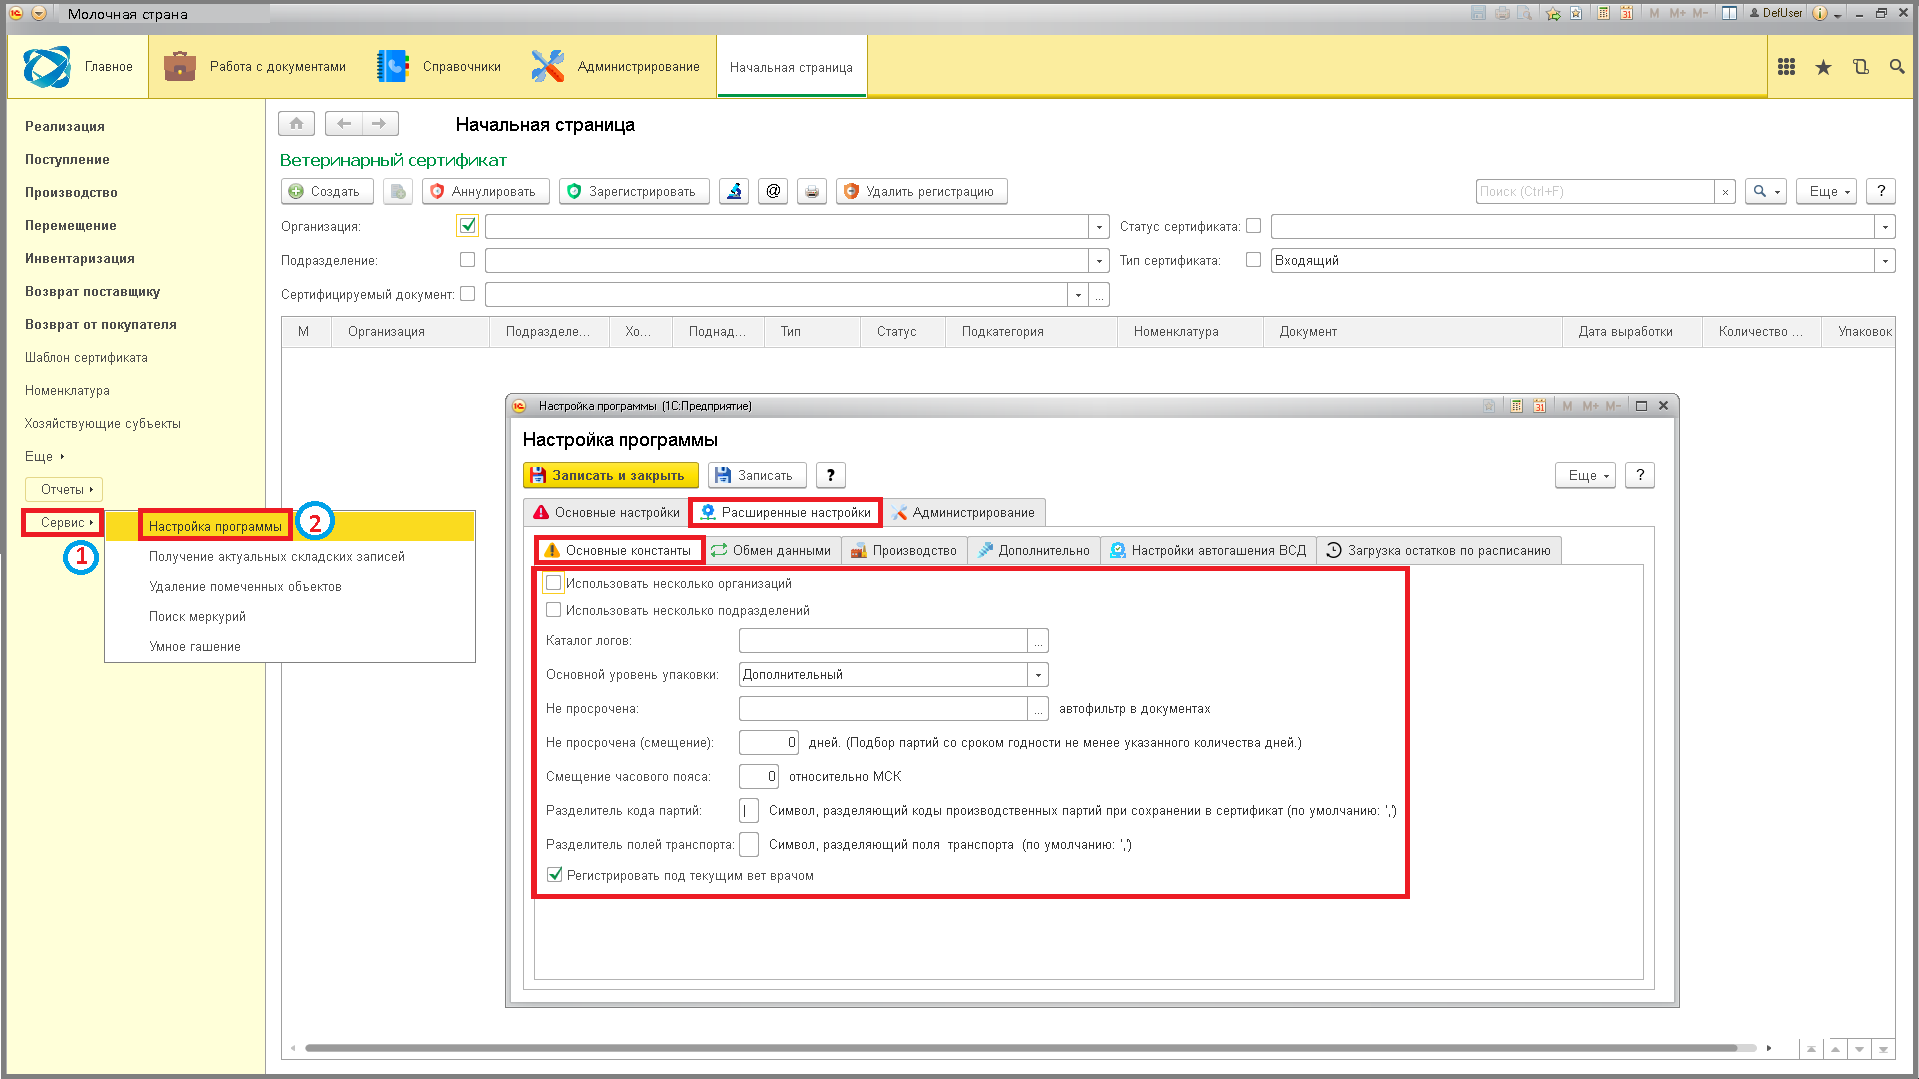The width and height of the screenshot is (1919, 1079).
Task: Click the email @ toolbar icon
Action: tap(773, 191)
